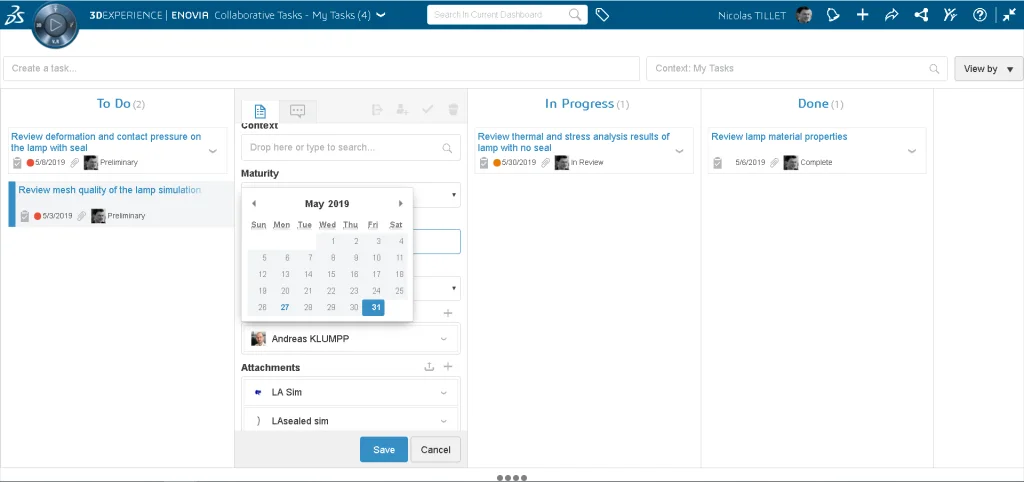Screen dimensions: 1024x482
Task: Switch to the comments tab in task panel
Action: click(x=298, y=111)
